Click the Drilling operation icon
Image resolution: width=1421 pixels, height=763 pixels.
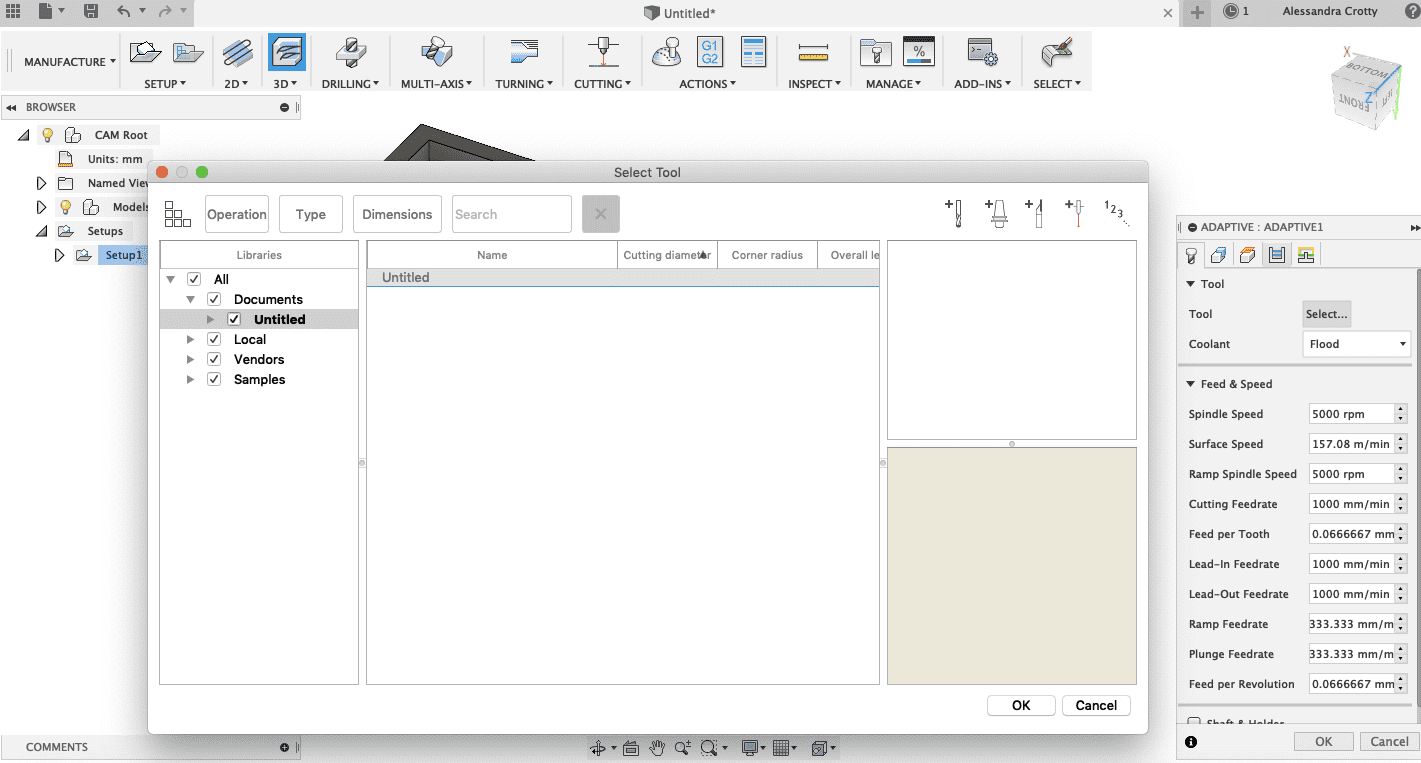349,52
